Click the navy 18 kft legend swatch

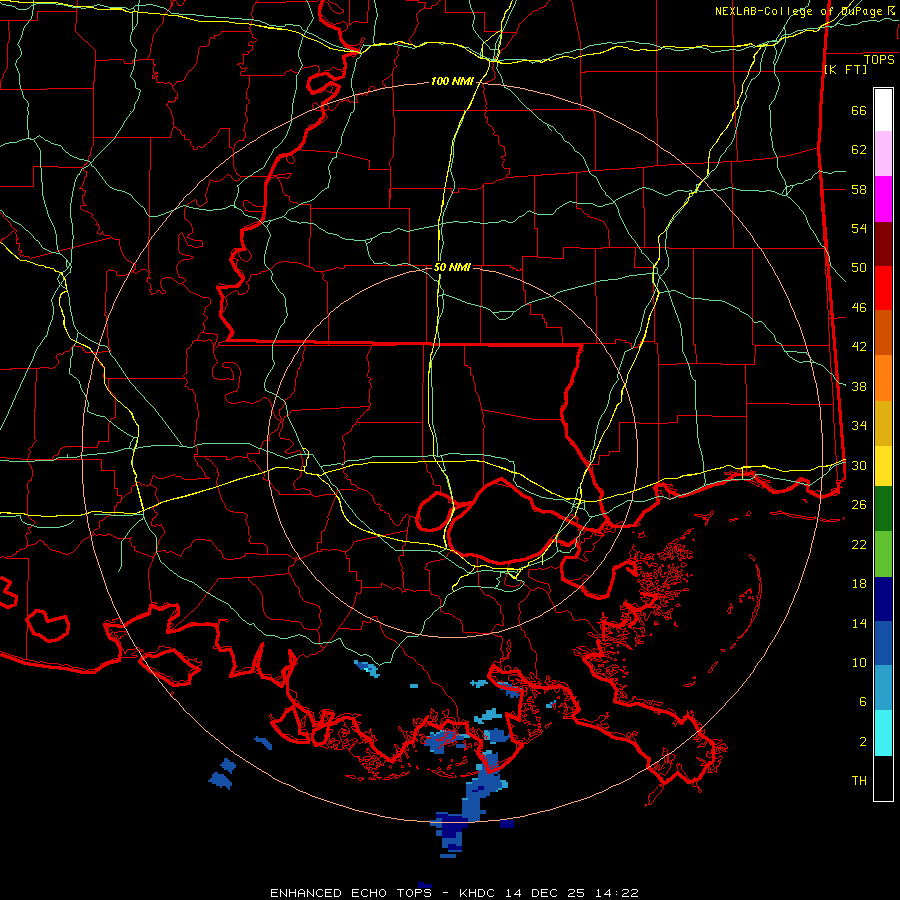tap(883, 599)
